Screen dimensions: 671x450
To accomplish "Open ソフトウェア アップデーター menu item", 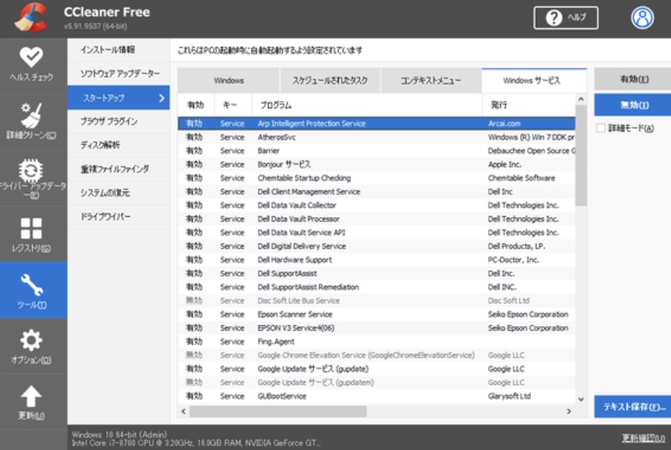I will tap(119, 74).
